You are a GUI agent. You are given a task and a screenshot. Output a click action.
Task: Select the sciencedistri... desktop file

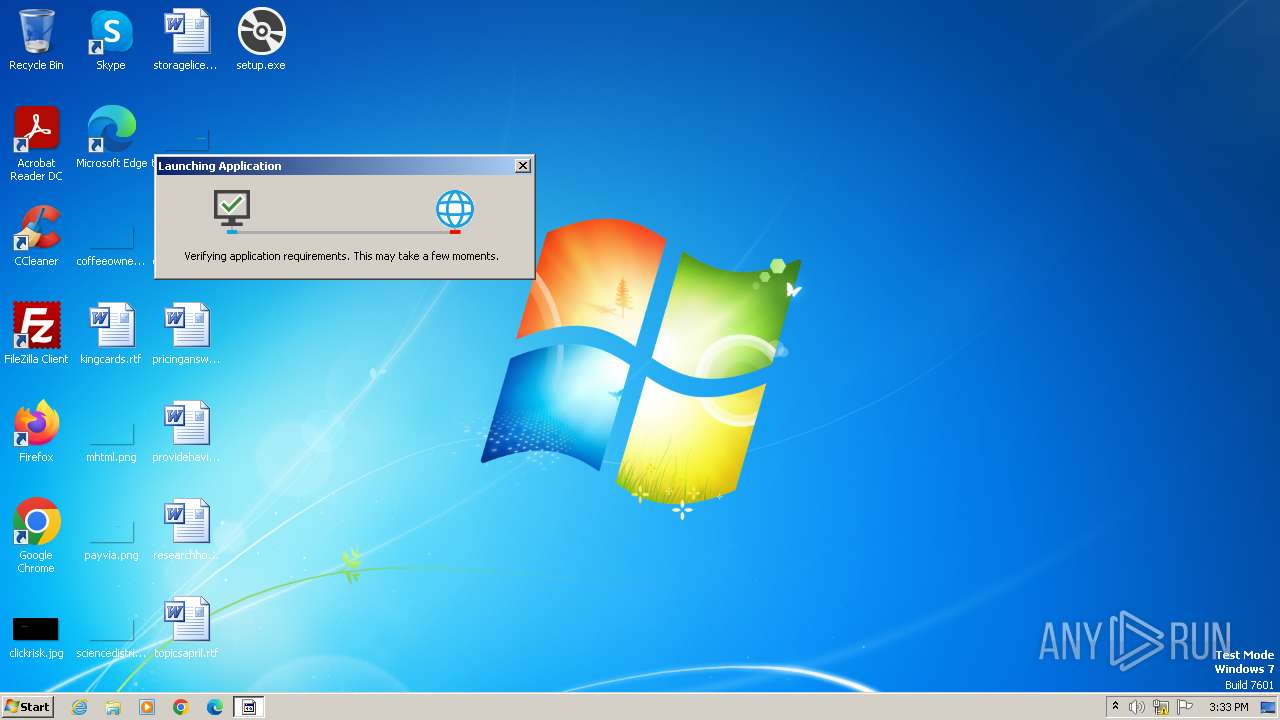point(111,638)
